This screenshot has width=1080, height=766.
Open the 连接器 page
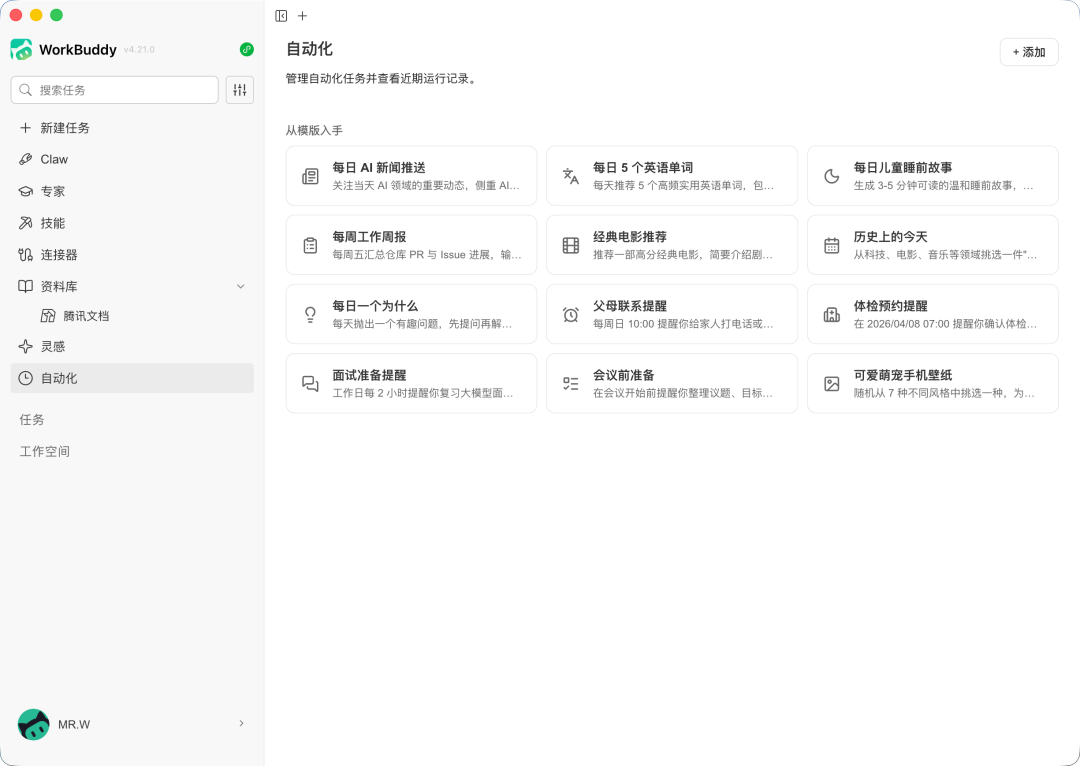(x=132, y=255)
